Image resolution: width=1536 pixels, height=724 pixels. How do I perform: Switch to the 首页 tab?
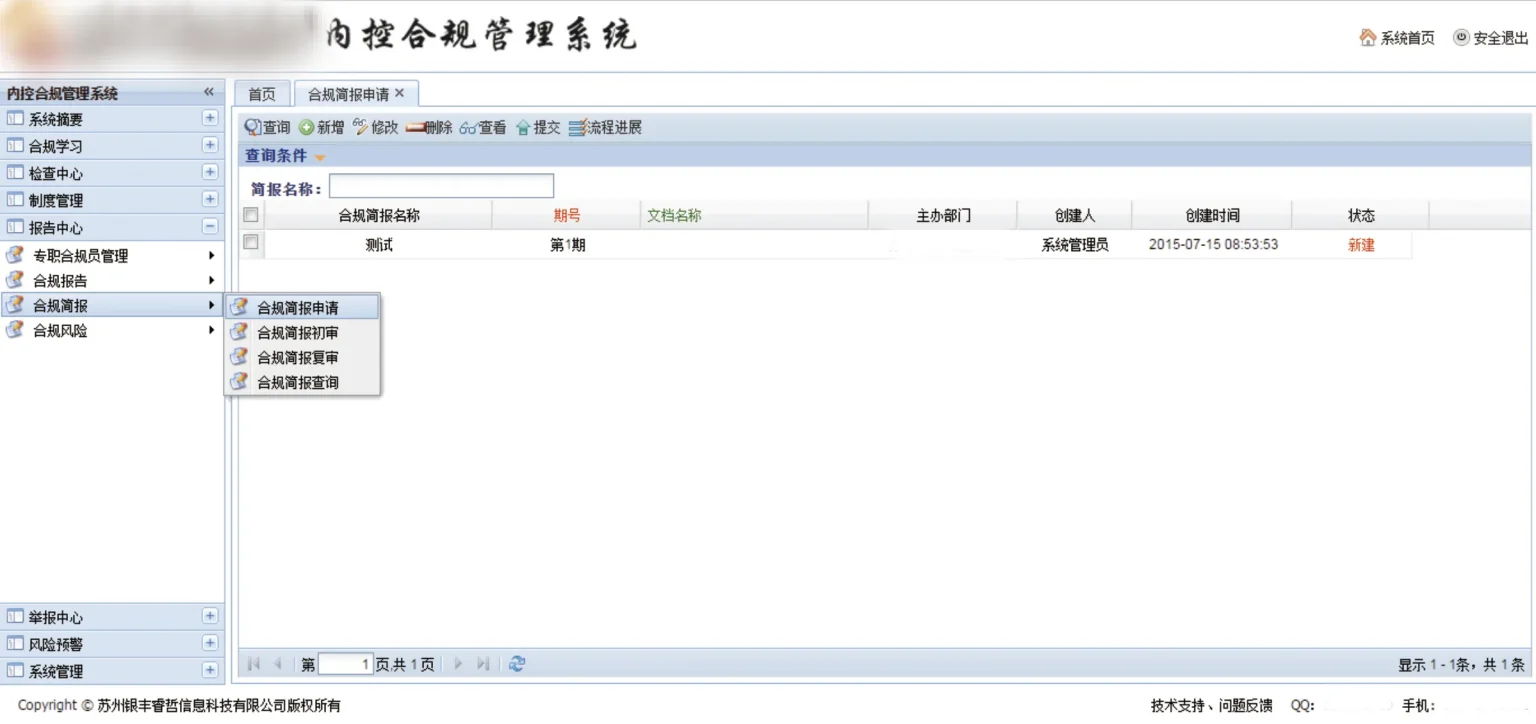coord(262,94)
